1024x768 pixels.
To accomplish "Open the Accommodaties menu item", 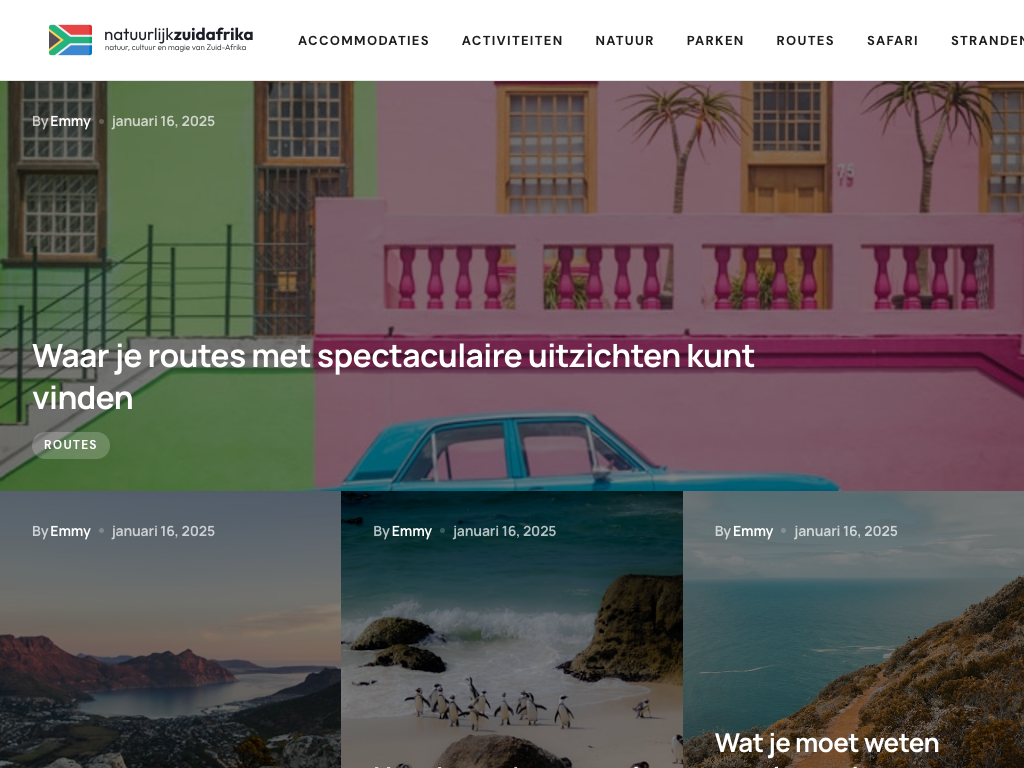I will coord(364,40).
